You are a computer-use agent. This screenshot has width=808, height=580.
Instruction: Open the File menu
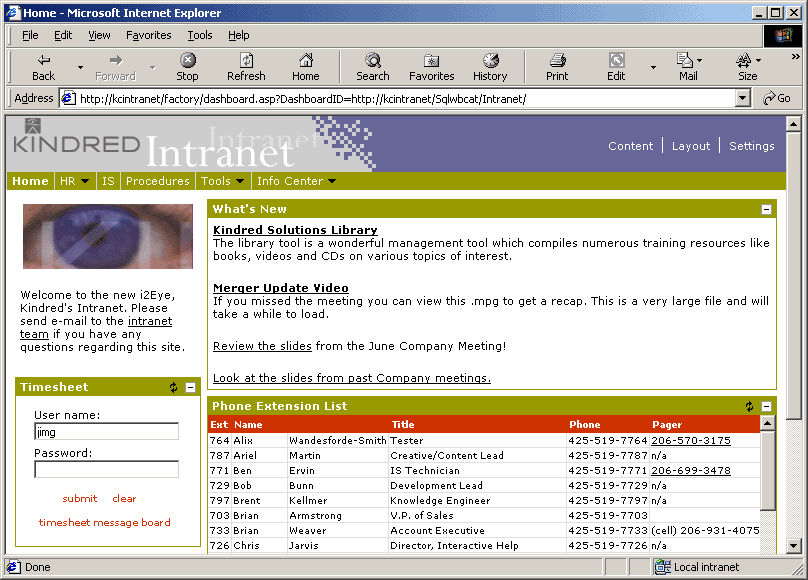click(30, 35)
